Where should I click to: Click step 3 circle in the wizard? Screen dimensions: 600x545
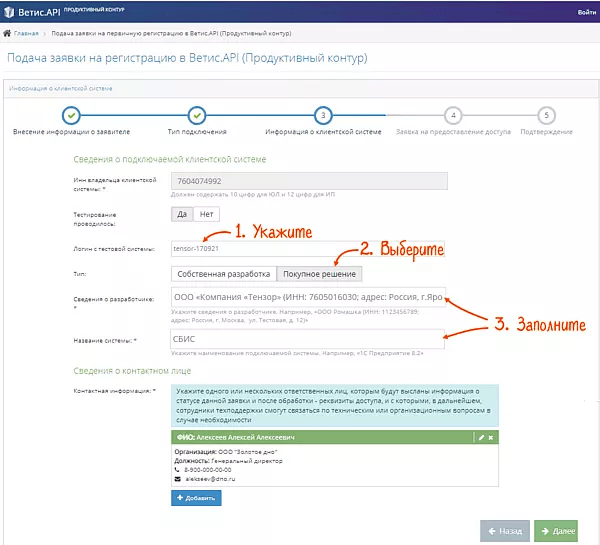(x=322, y=115)
